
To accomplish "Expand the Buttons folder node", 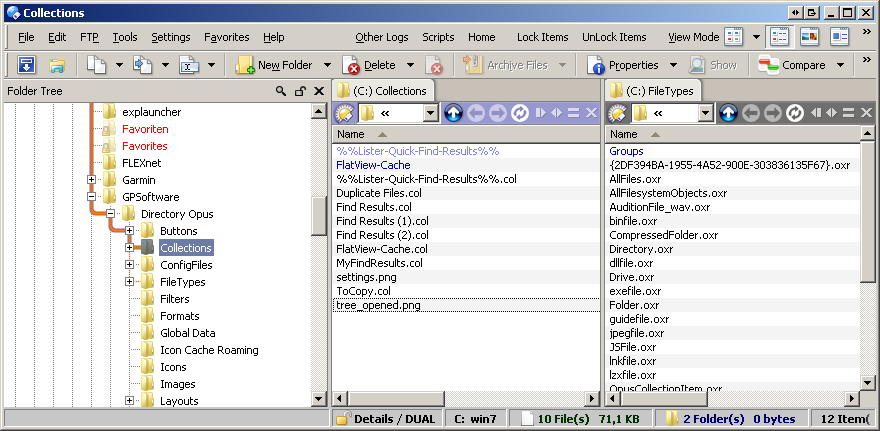I will 129,231.
